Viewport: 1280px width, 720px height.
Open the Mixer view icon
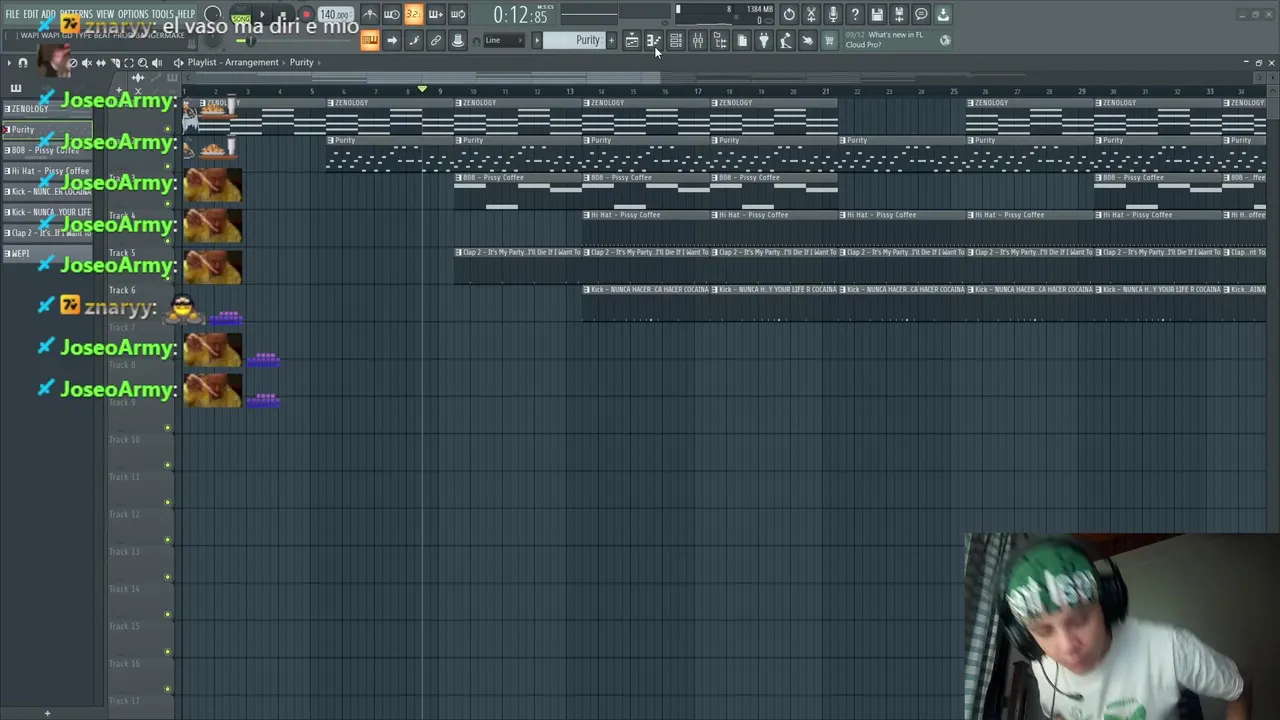tap(698, 40)
